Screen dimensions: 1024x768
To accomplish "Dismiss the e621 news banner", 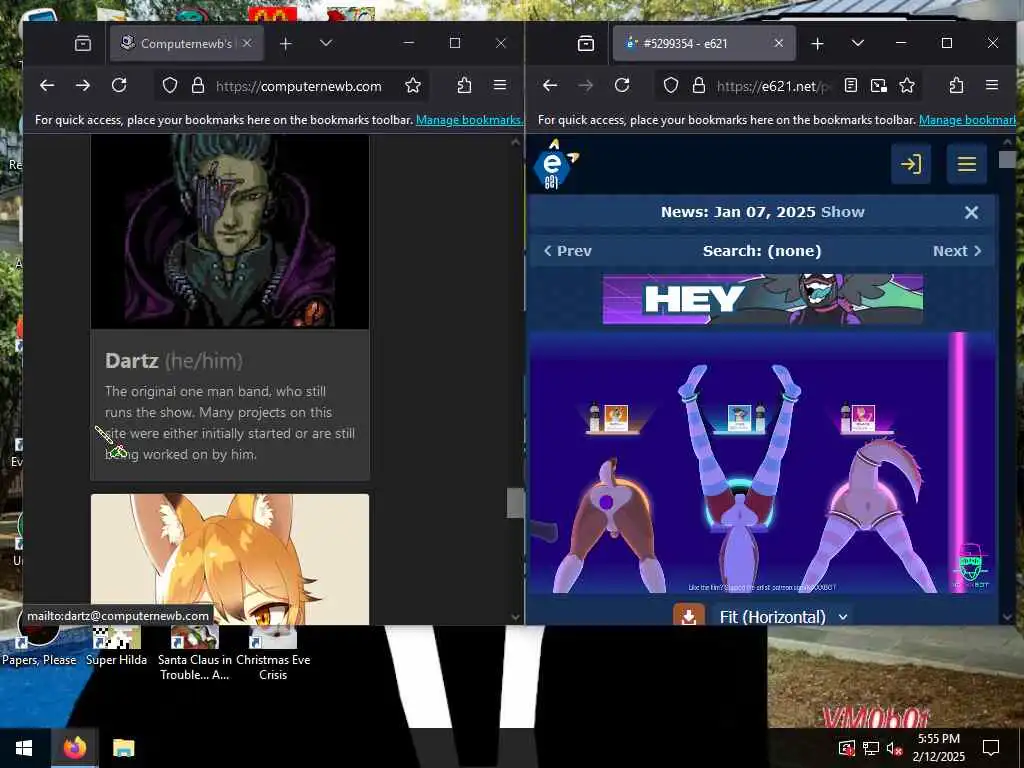I will tap(971, 212).
